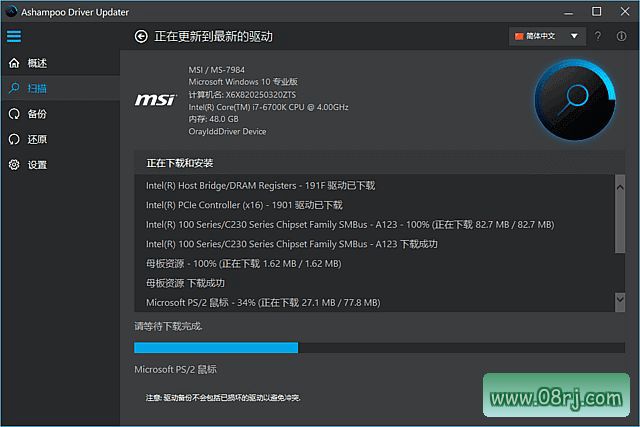Click the gear icon beside 设置

click(14, 165)
